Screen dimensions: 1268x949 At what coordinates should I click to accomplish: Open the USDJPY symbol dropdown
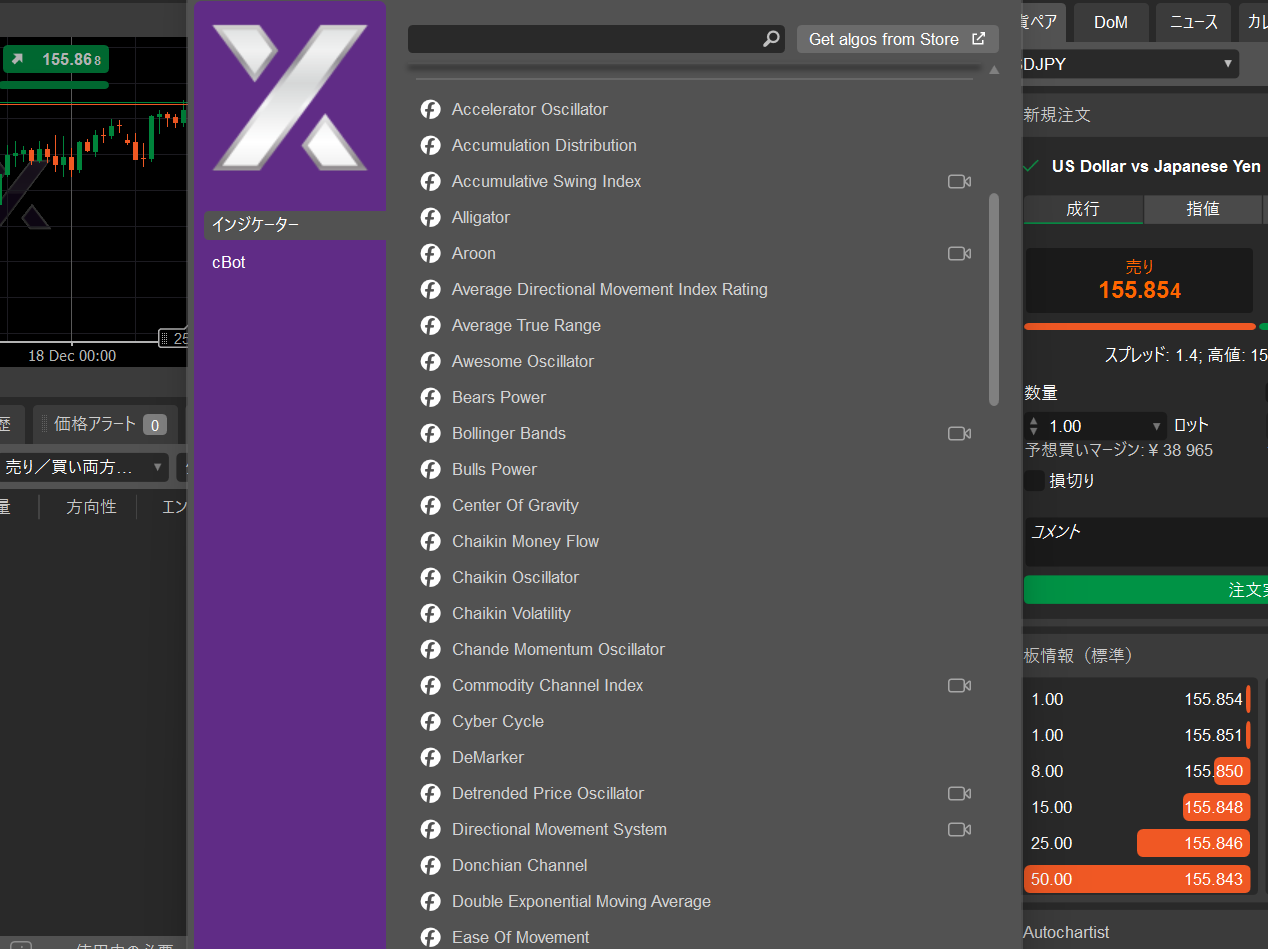pos(1126,64)
